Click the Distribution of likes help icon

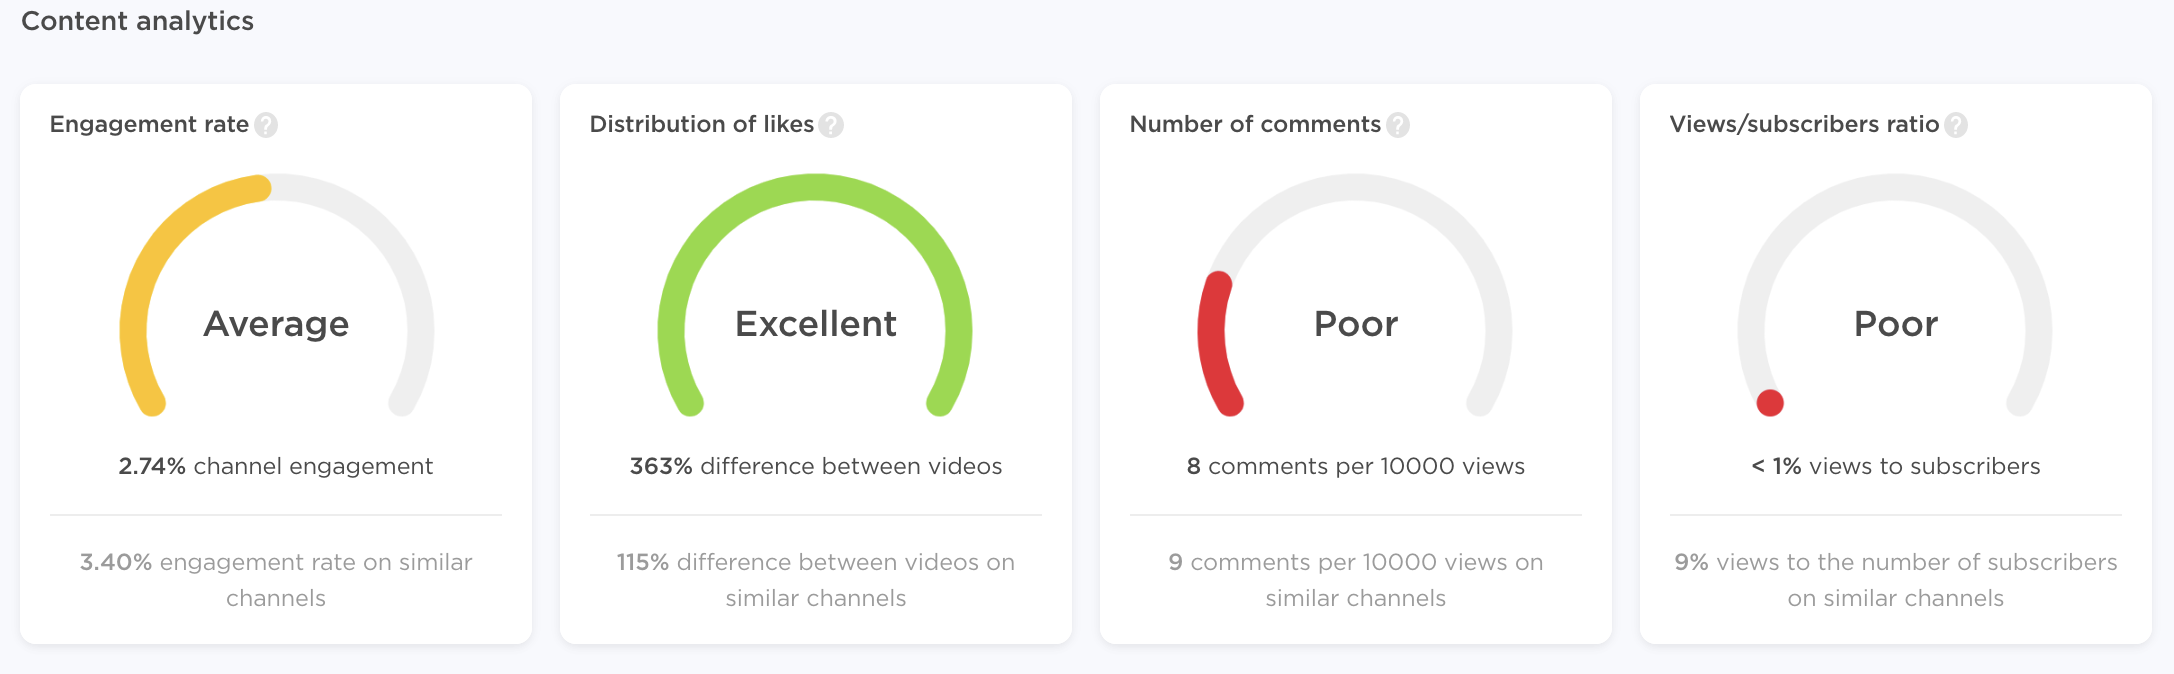[x=831, y=125]
